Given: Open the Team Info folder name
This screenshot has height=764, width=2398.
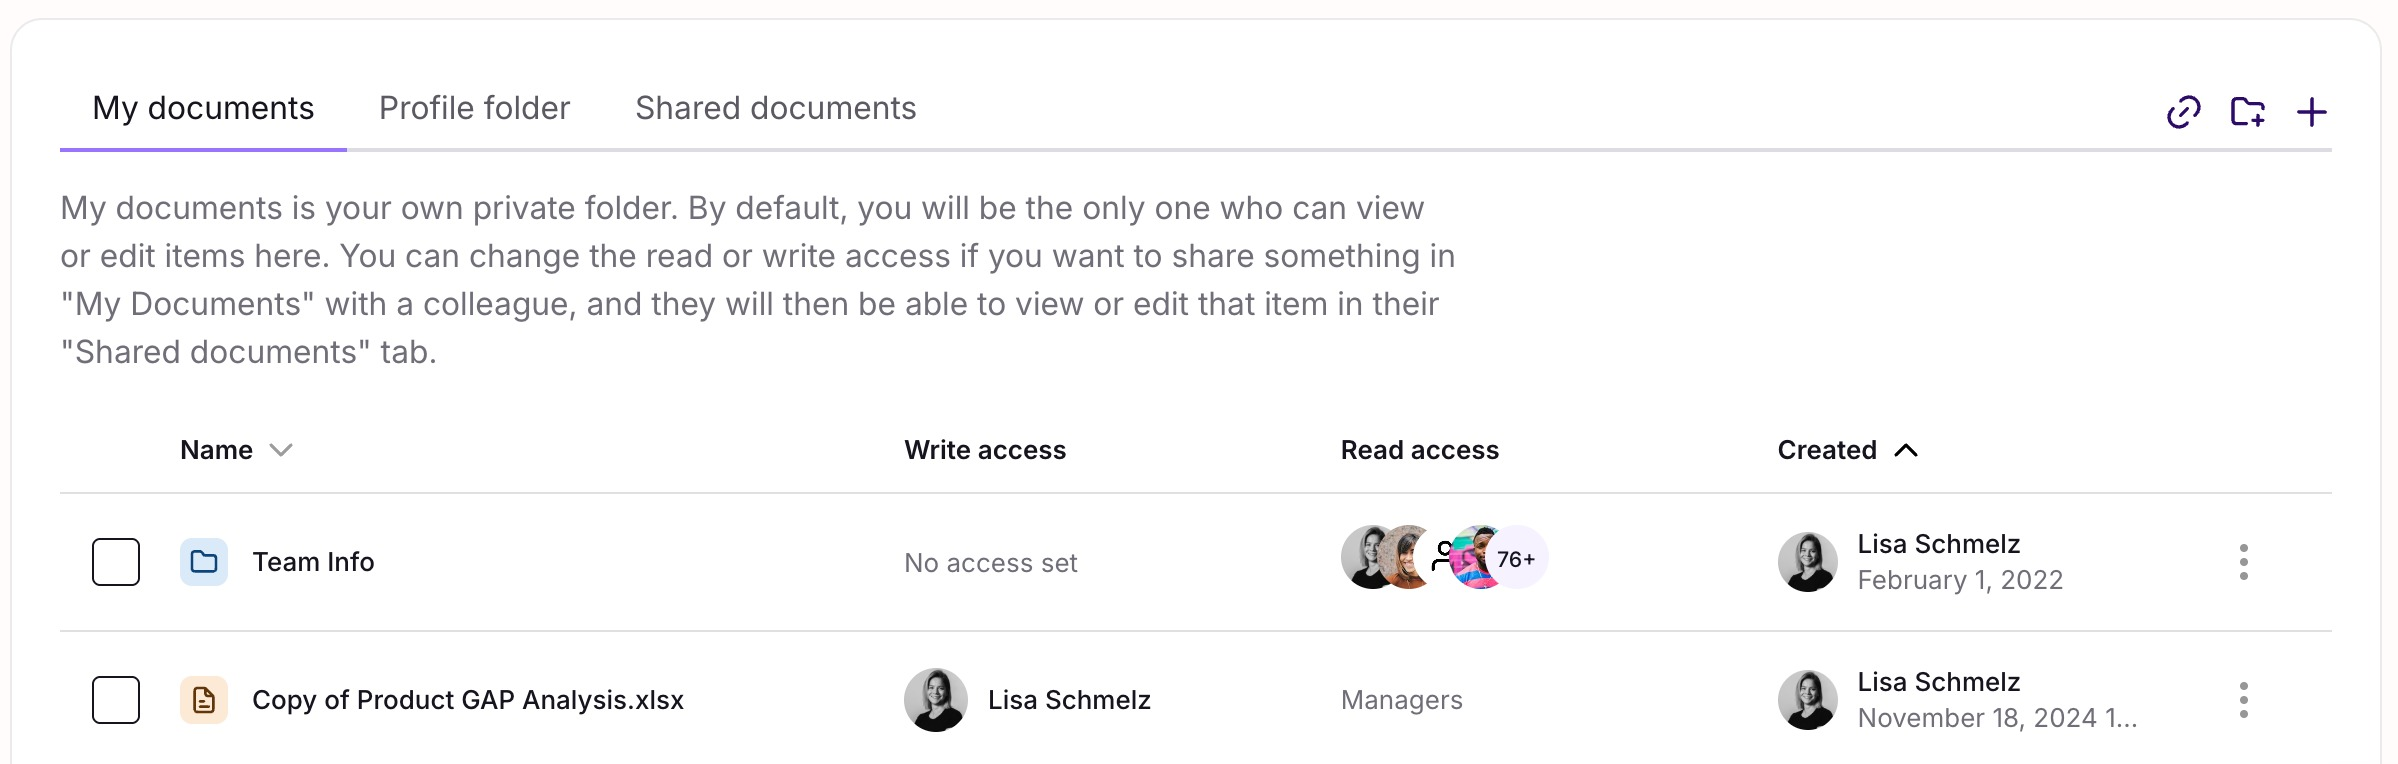Looking at the screenshot, I should click(x=313, y=562).
